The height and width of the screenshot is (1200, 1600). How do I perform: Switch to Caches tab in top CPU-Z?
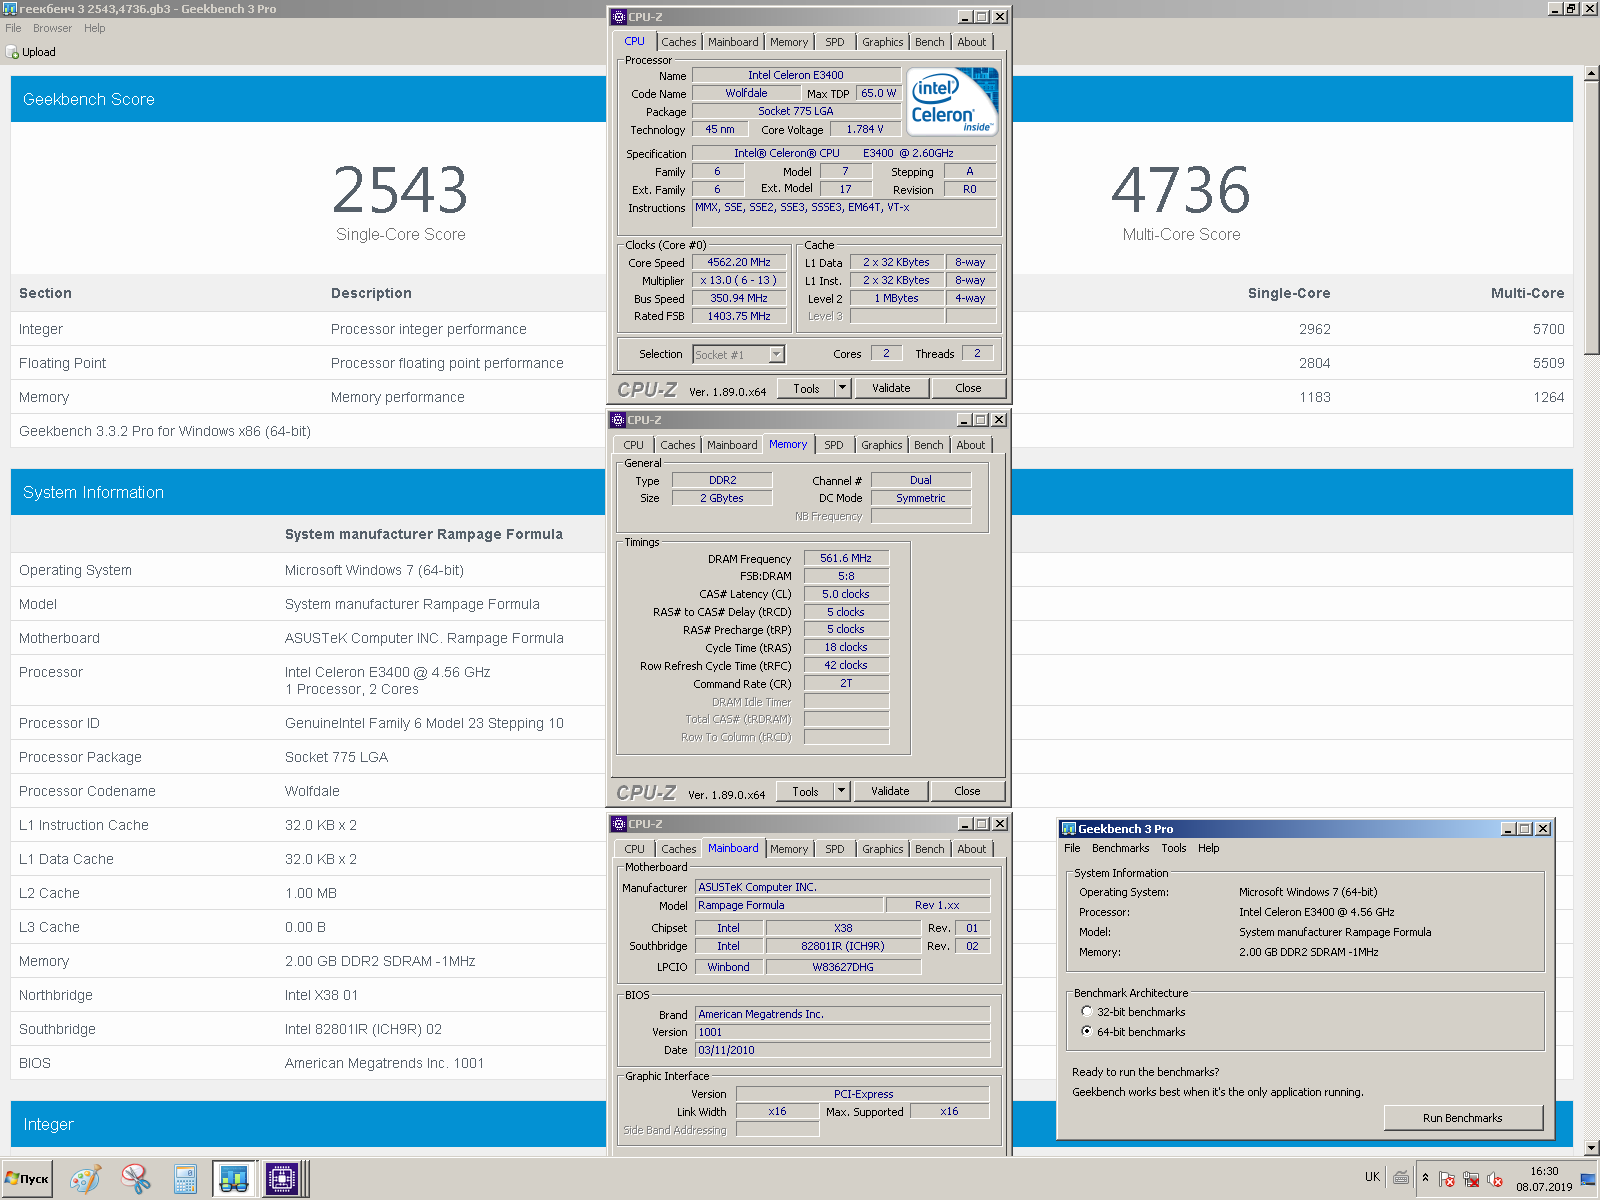678,42
